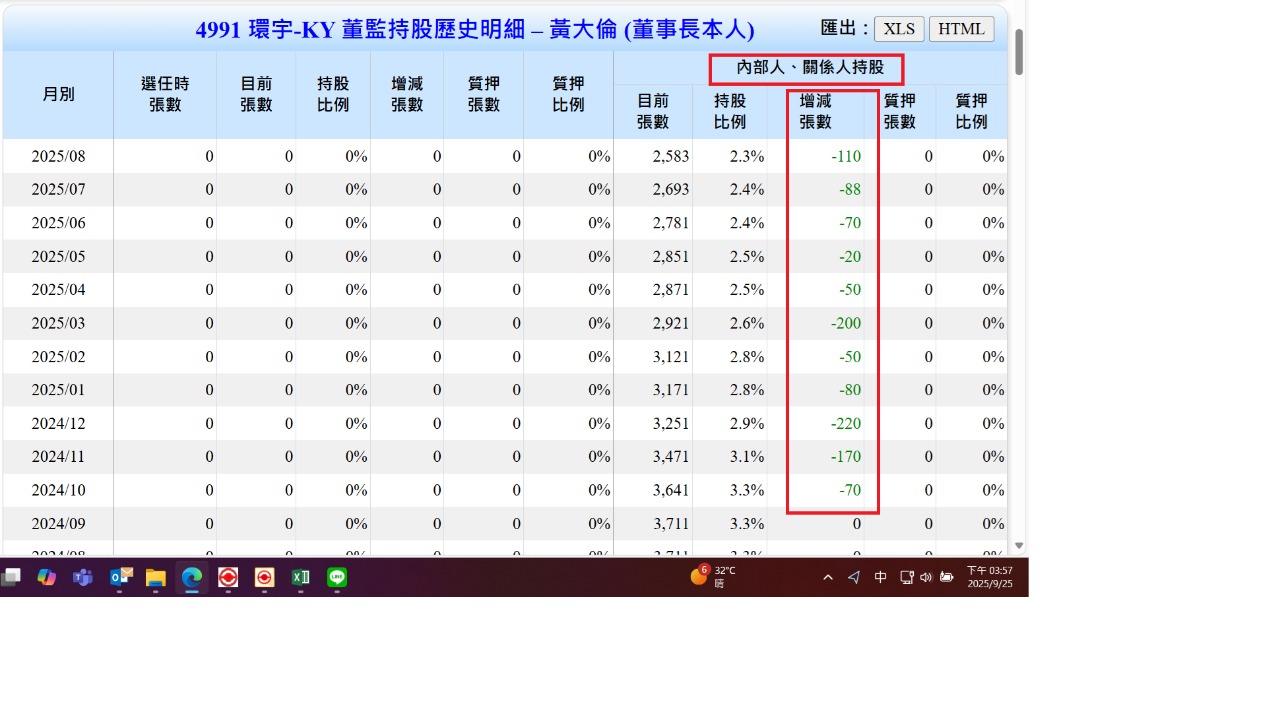Open the Copilot taskbar icon
Screen dimensions: 1280x712
pos(47,577)
